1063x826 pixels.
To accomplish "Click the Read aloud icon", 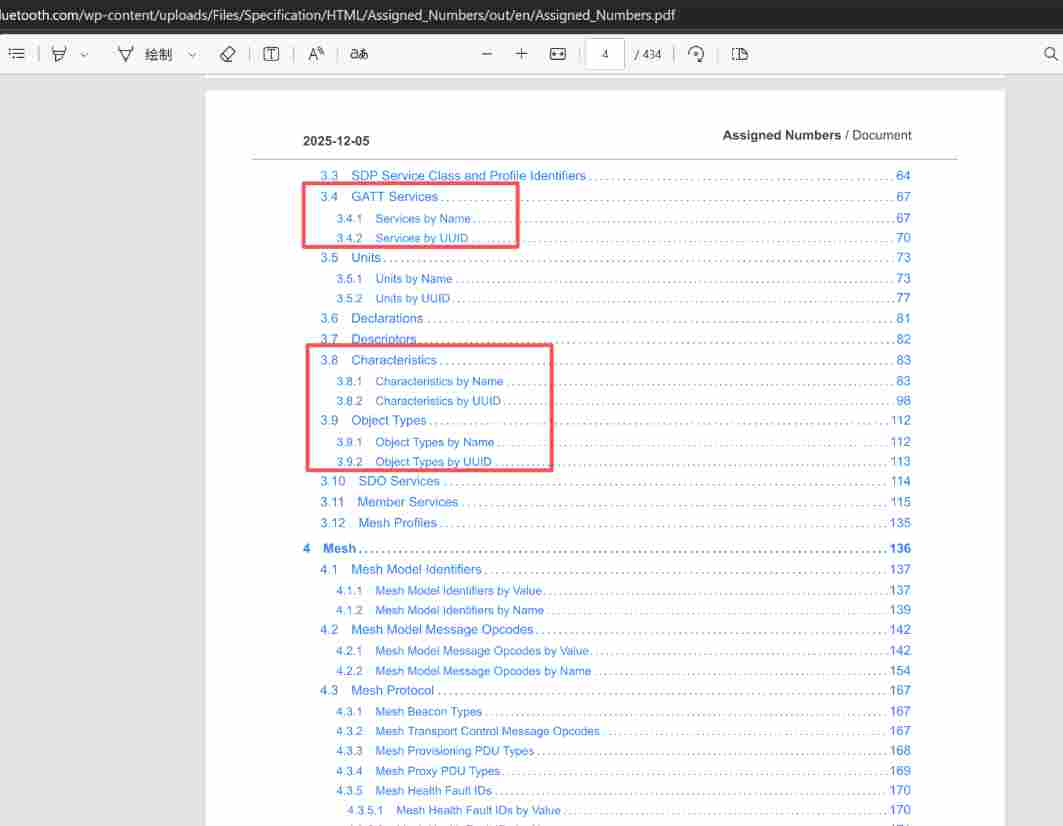I will [316, 54].
